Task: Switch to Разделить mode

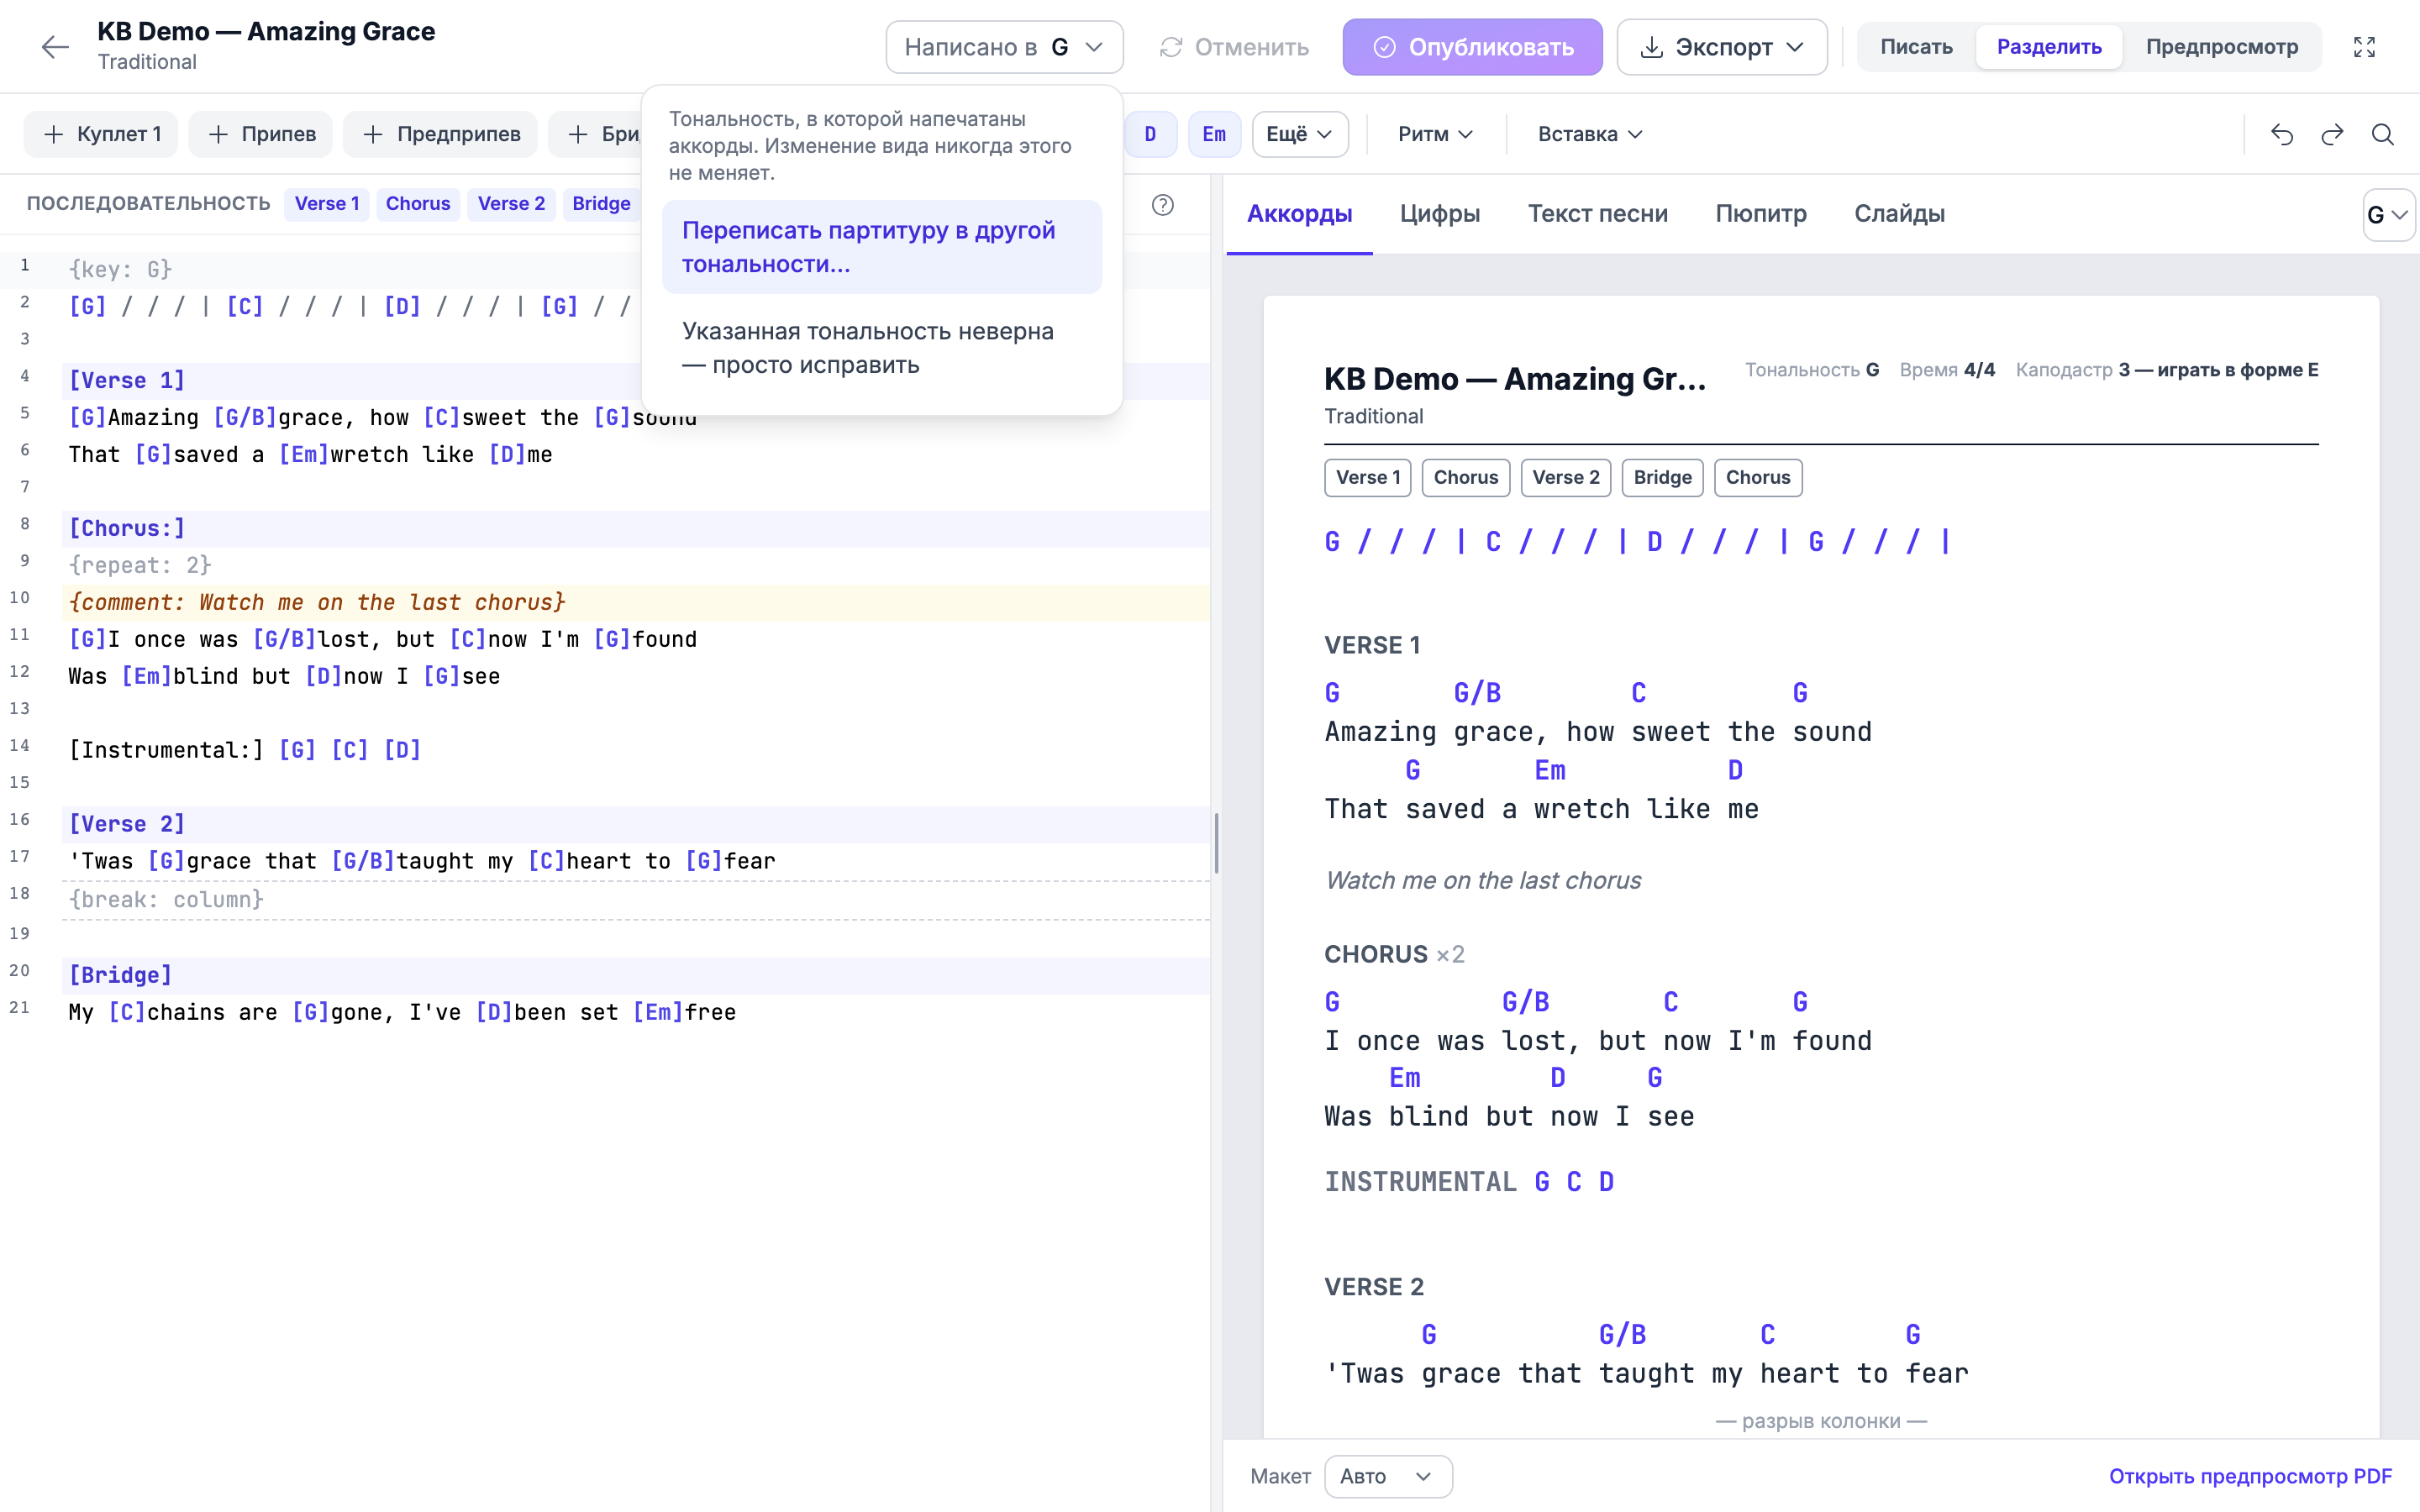Action: click(x=2049, y=47)
